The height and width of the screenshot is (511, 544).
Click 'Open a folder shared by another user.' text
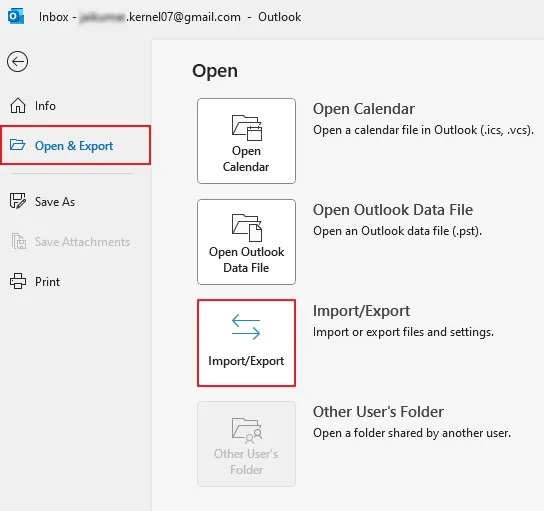click(x=412, y=433)
